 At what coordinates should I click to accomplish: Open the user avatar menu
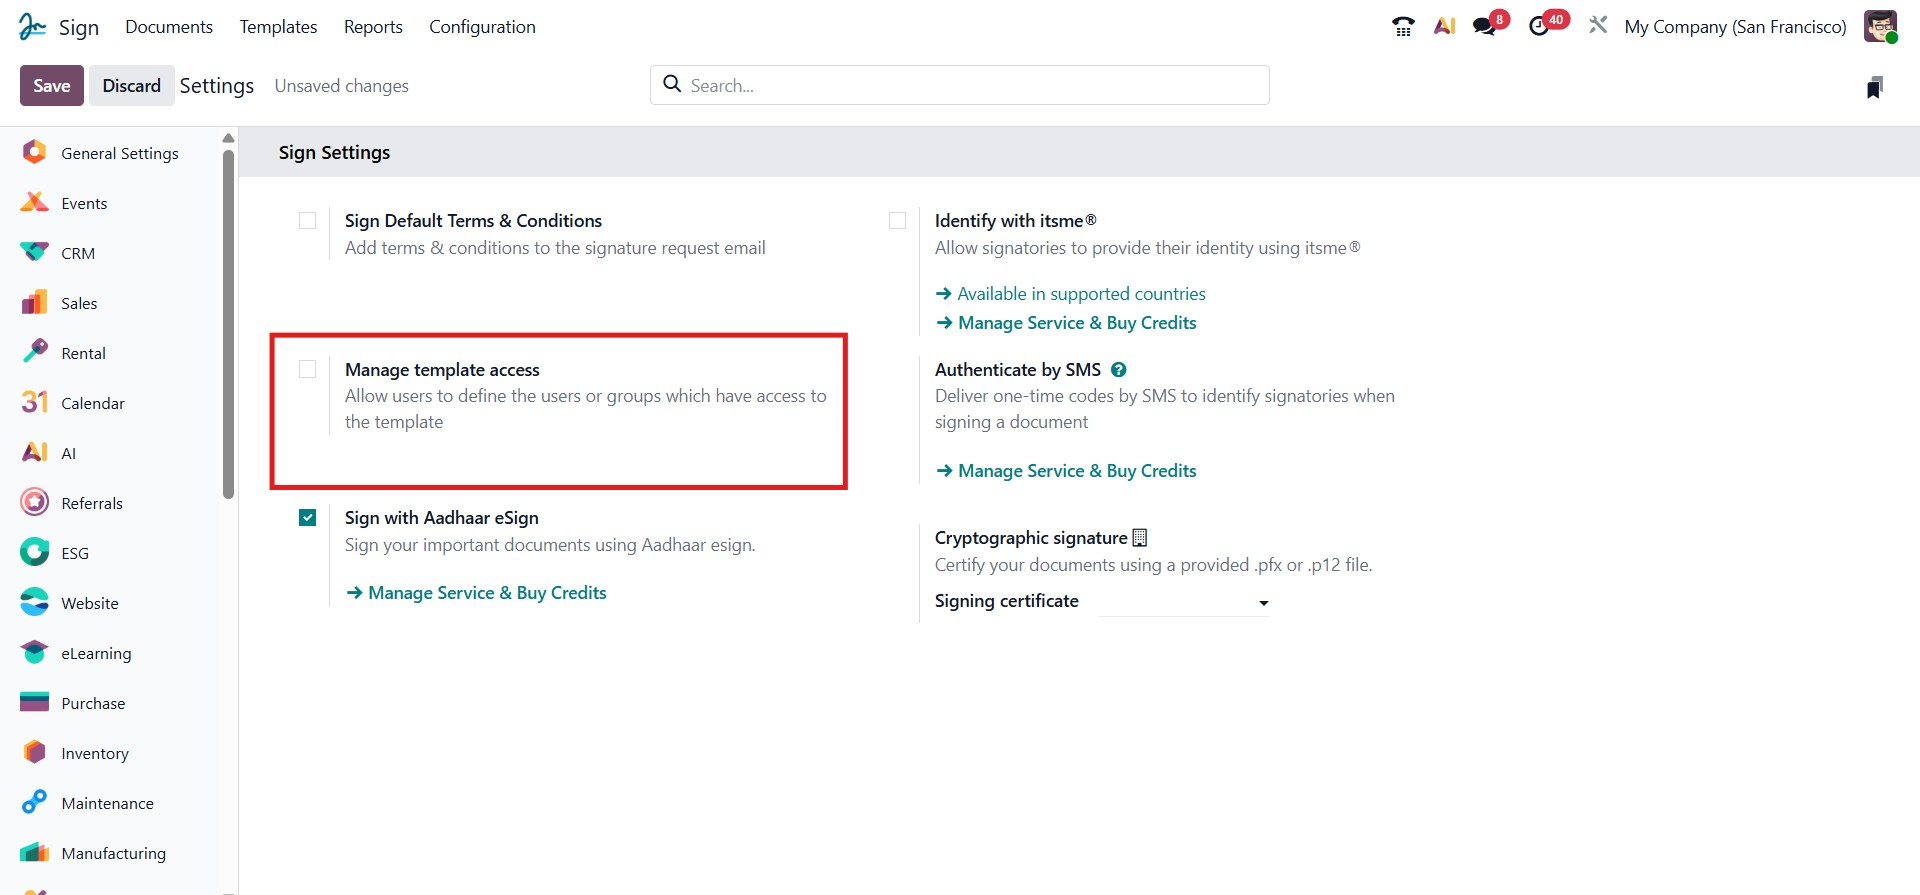[1880, 27]
